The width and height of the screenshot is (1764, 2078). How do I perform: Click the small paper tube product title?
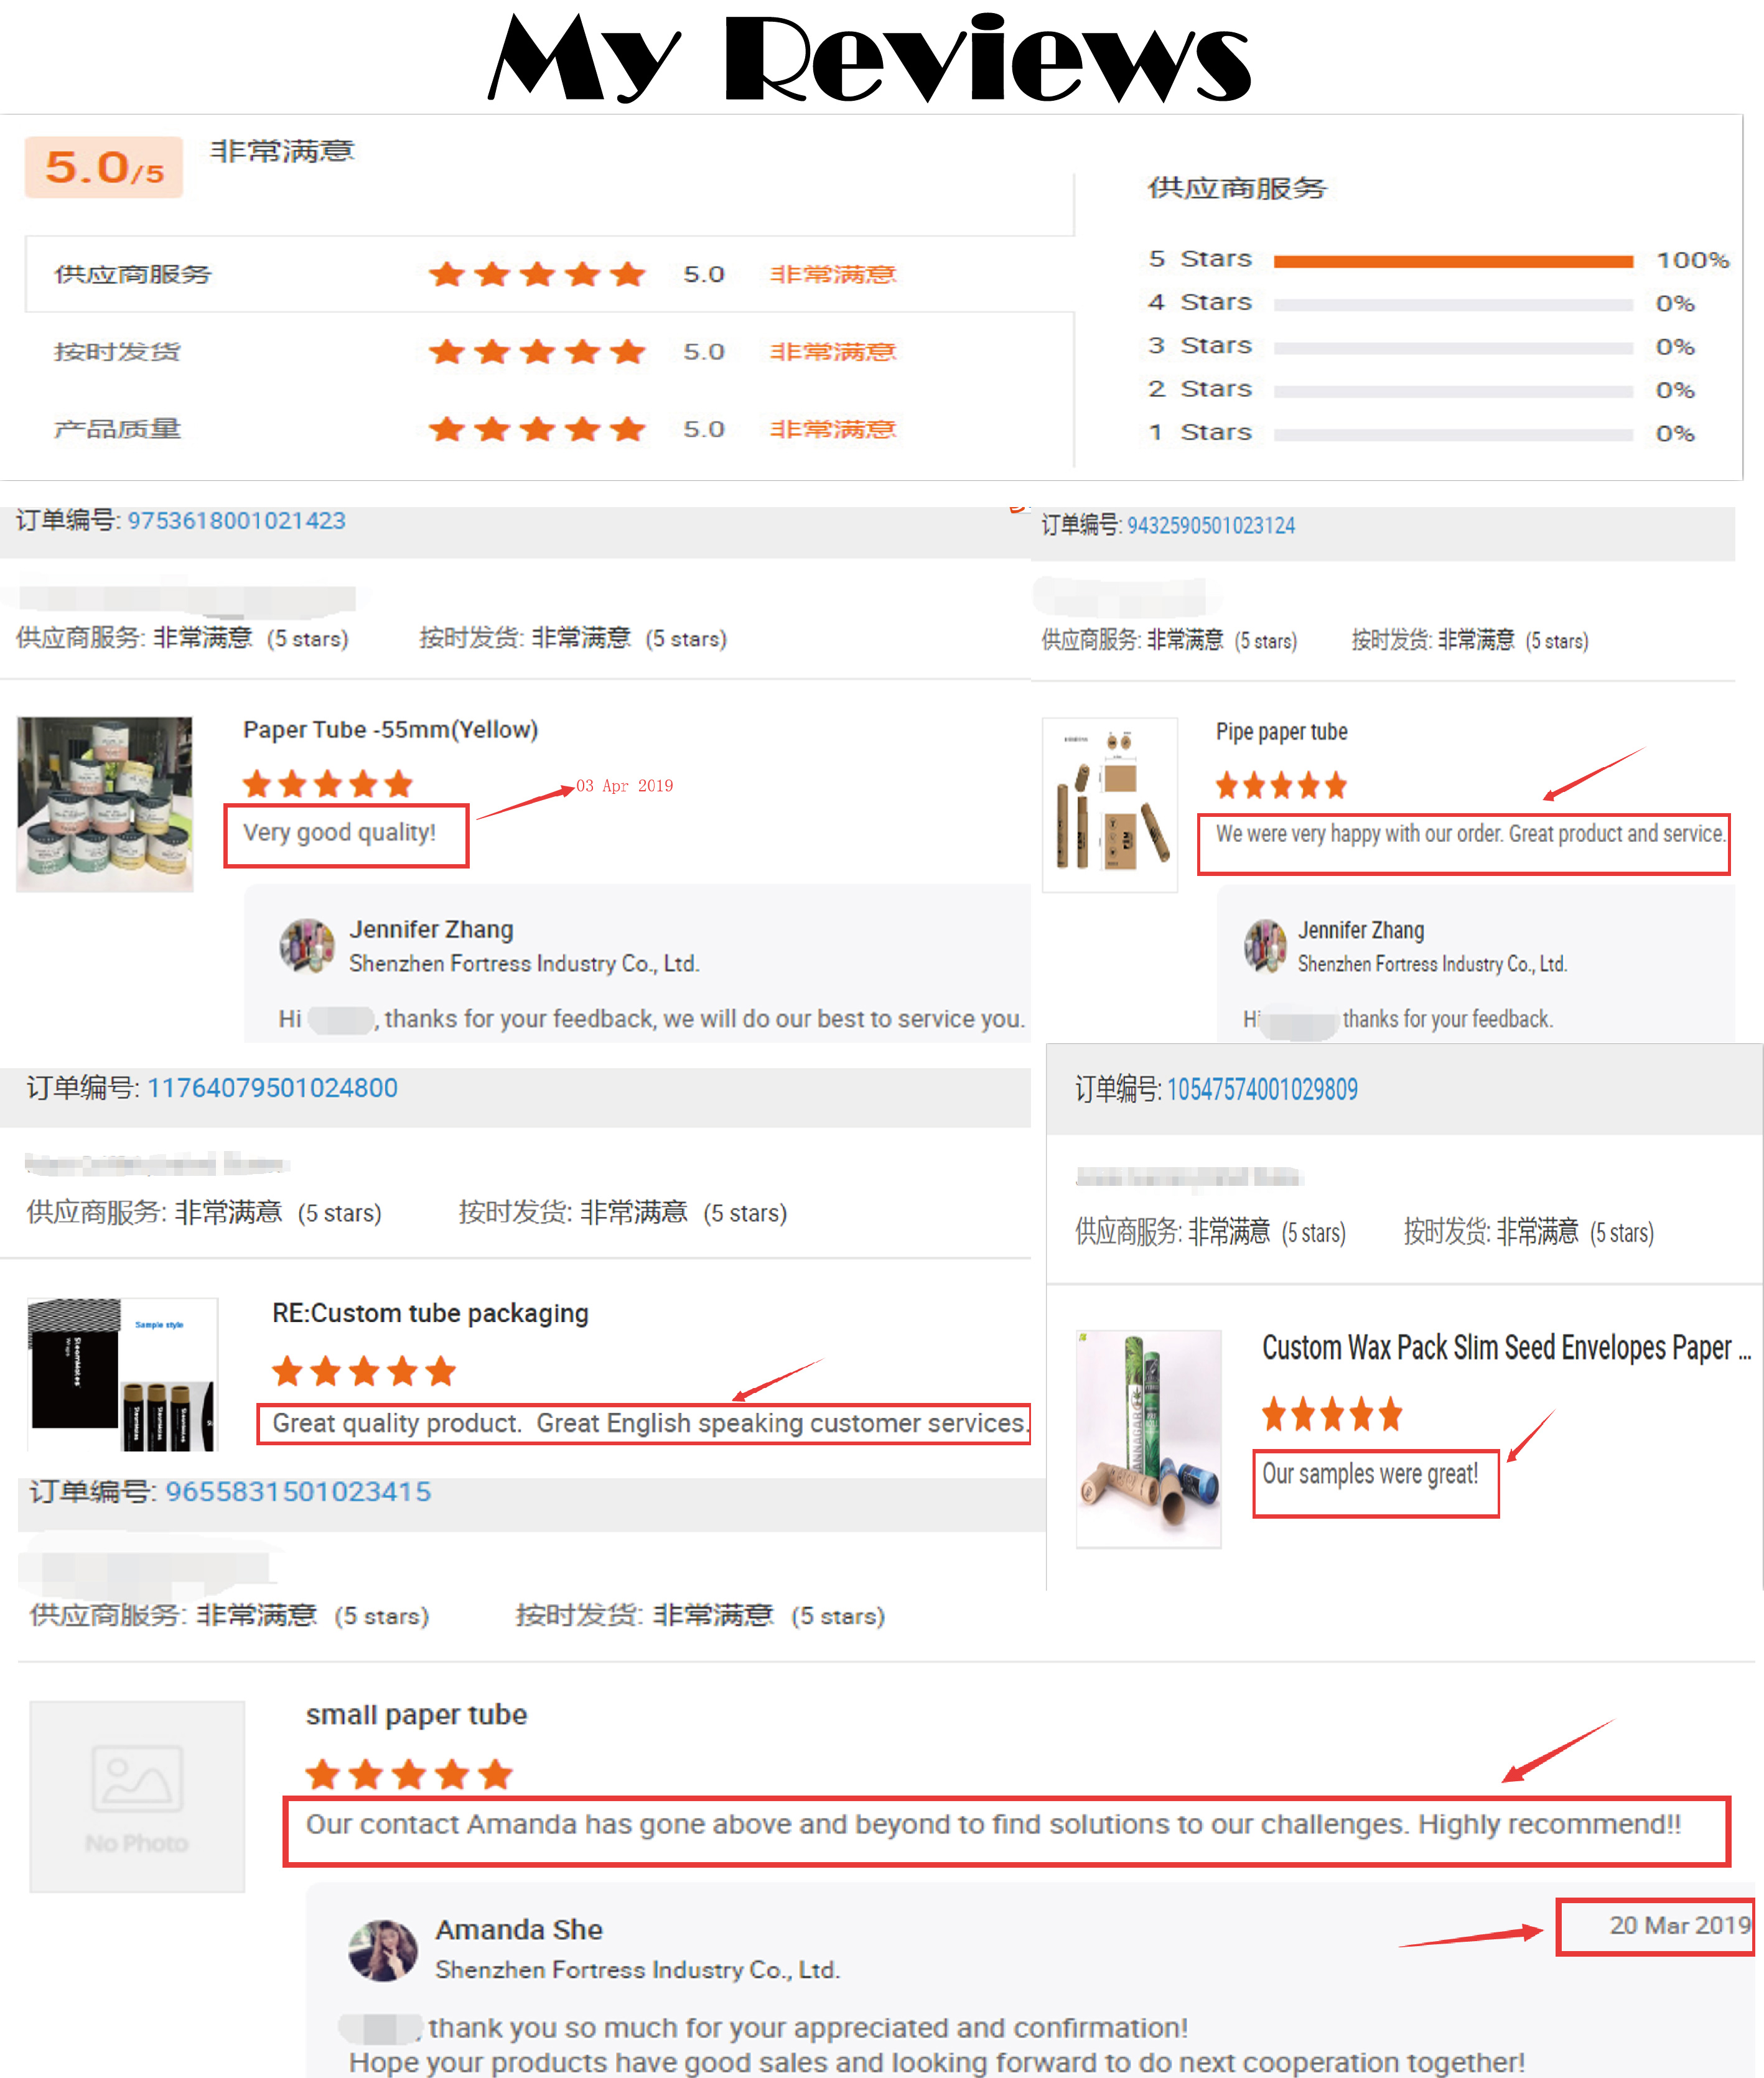coord(416,1715)
